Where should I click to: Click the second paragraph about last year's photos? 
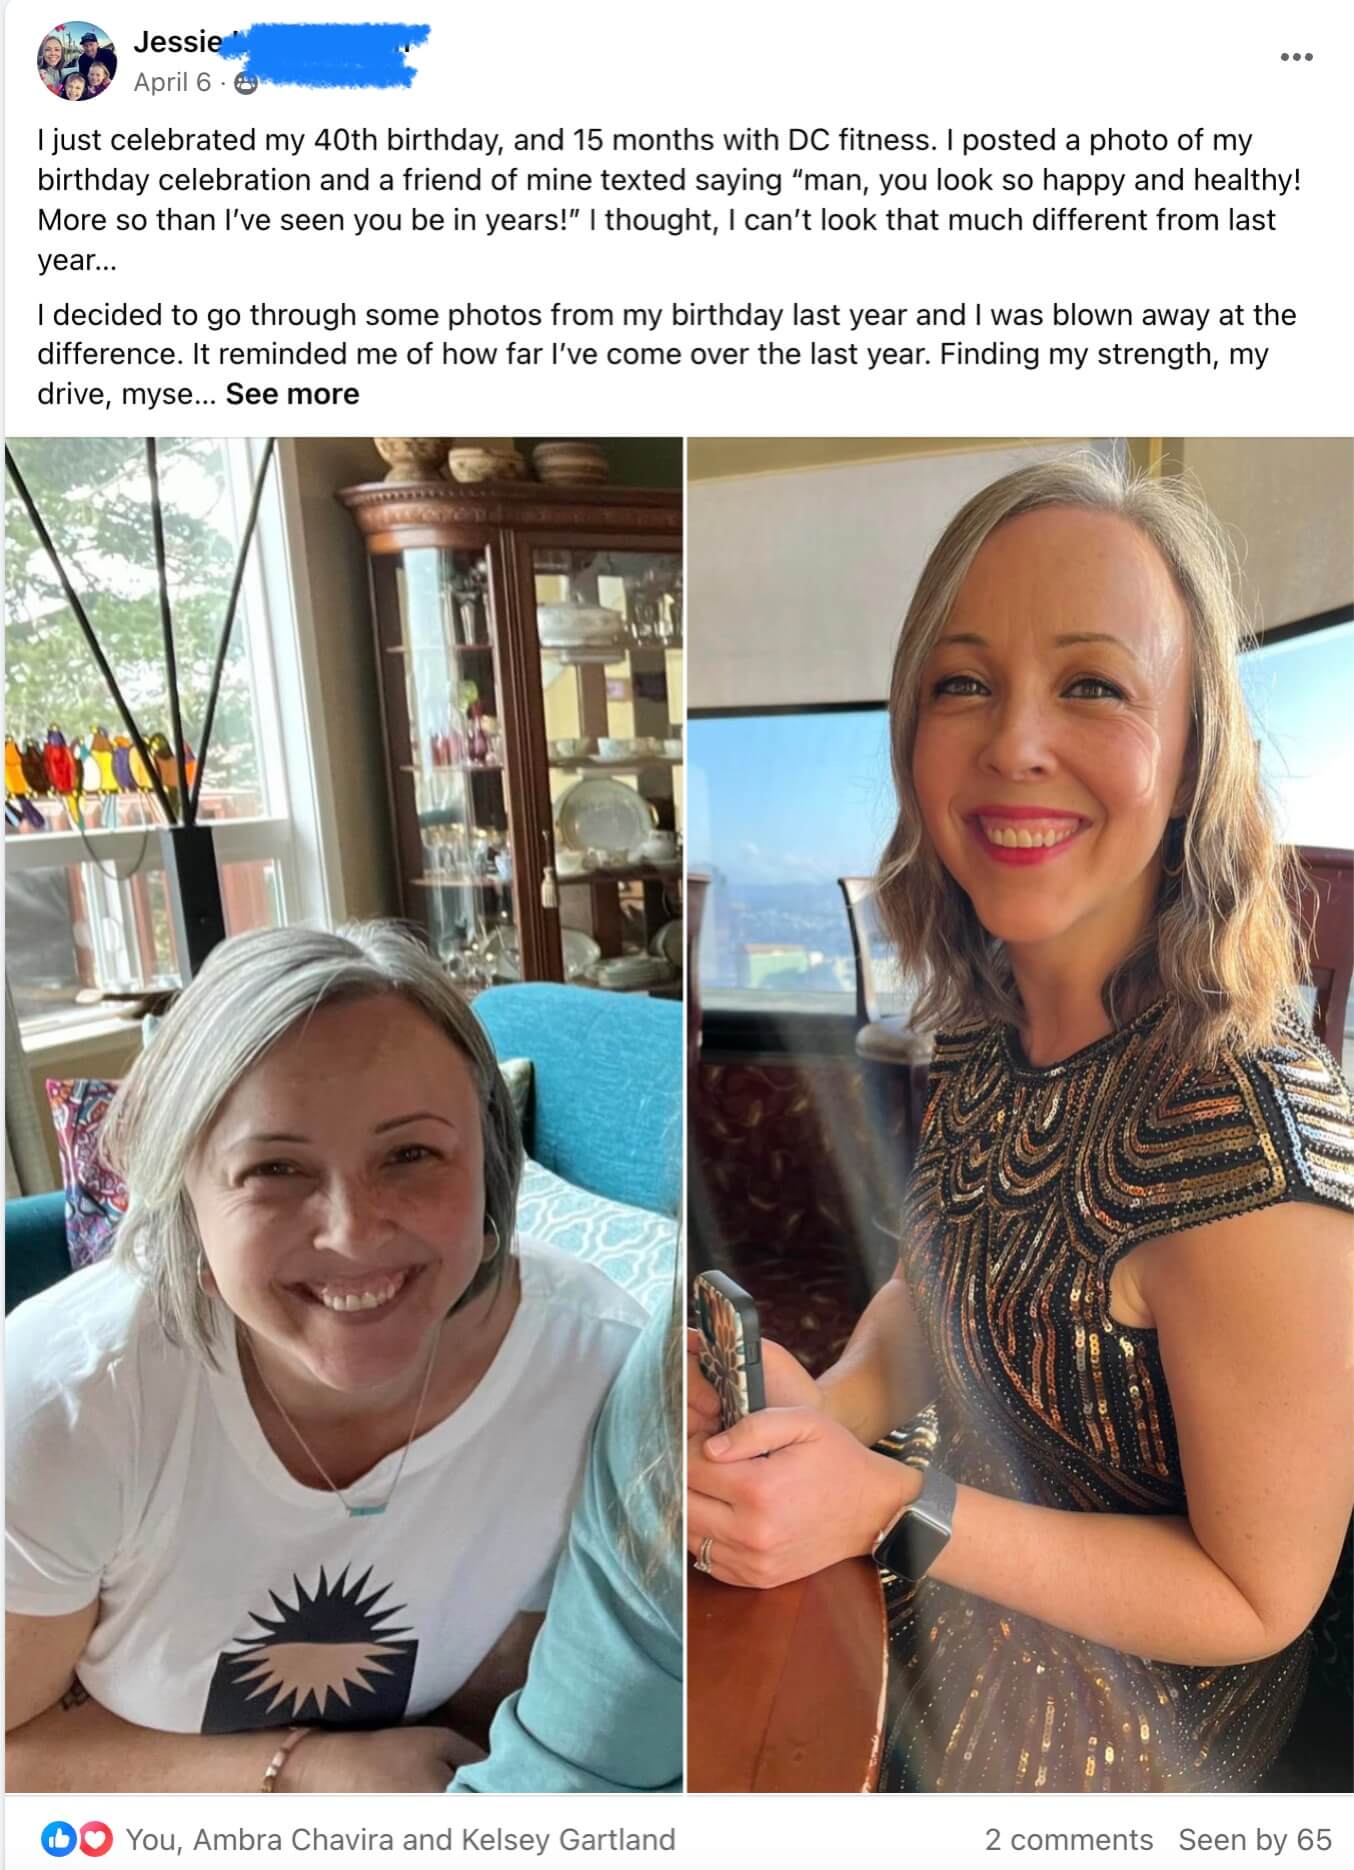666,354
